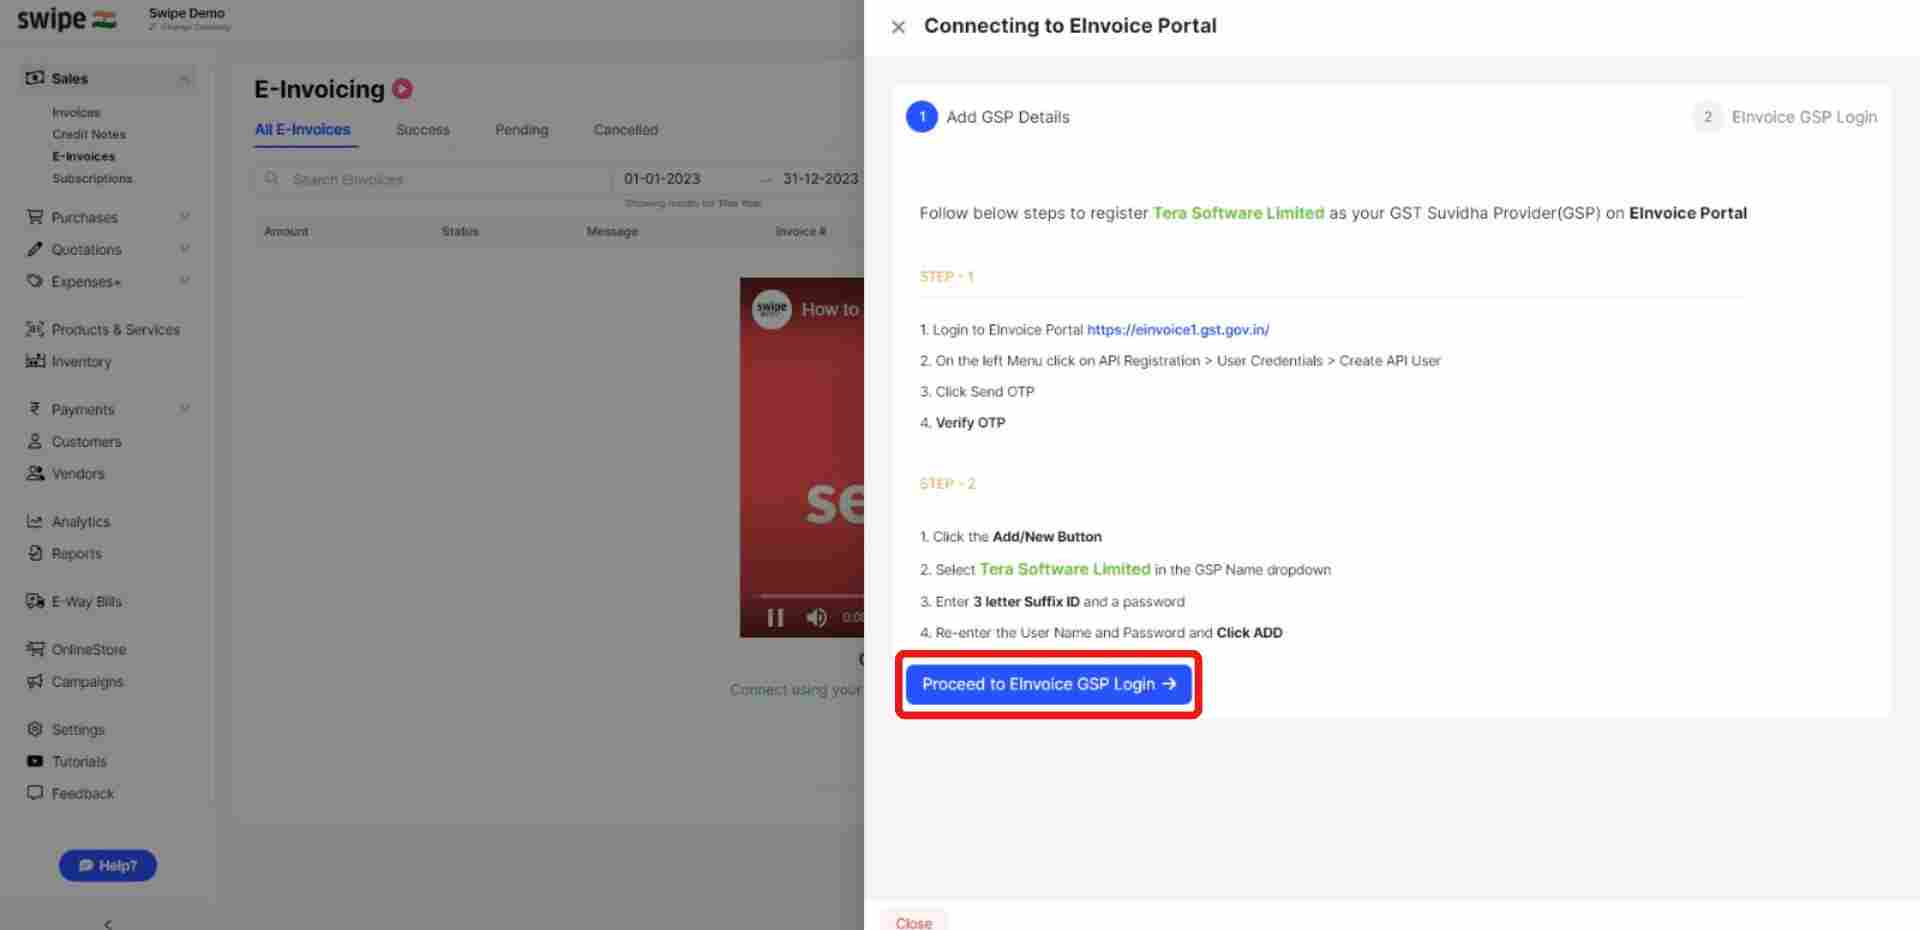1920x930 pixels.
Task: Click Proceed to EInvoice GSP Login button
Action: pos(1048,684)
